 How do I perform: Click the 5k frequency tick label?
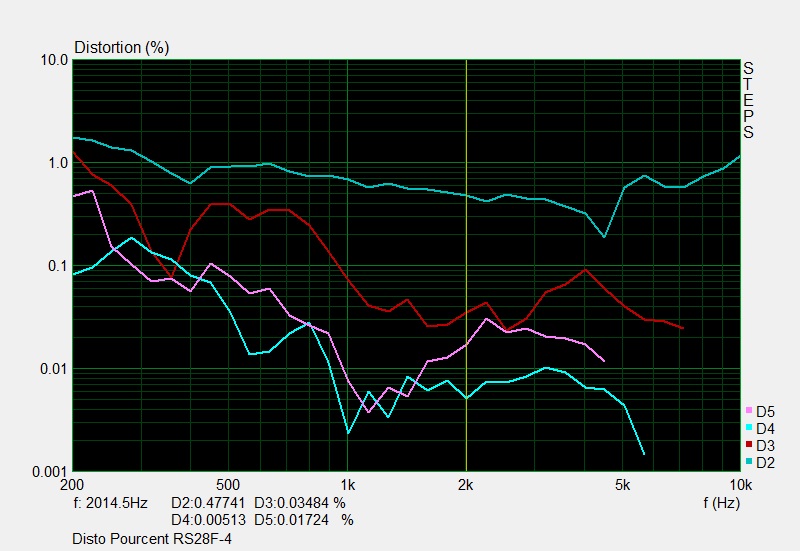pos(622,485)
